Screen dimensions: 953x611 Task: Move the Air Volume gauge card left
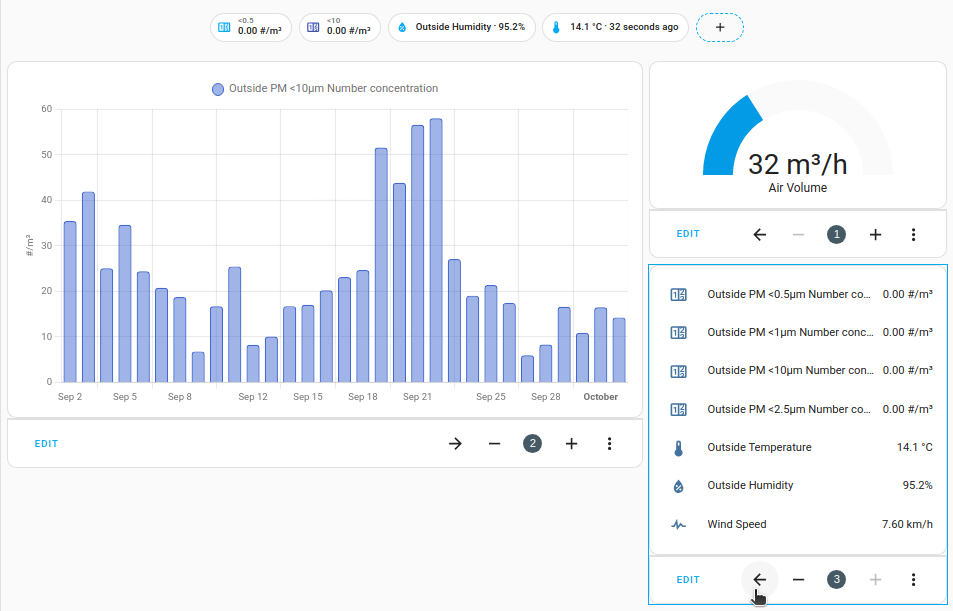tap(759, 234)
